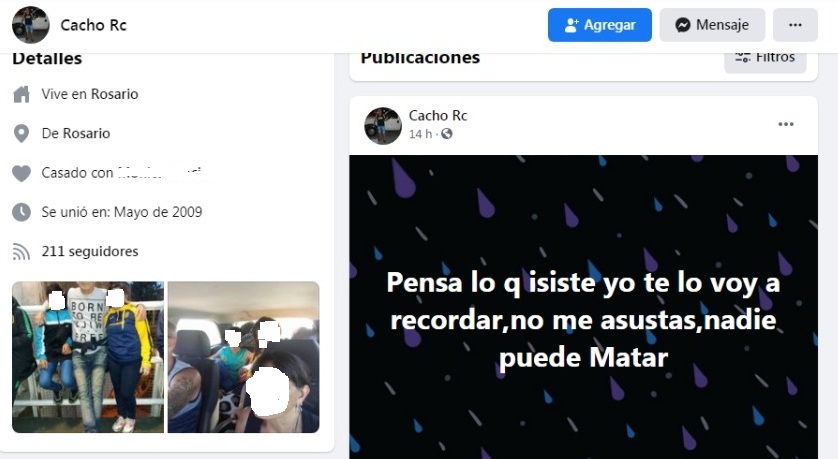Click the home icon beside Vive en Rosario

(21, 95)
